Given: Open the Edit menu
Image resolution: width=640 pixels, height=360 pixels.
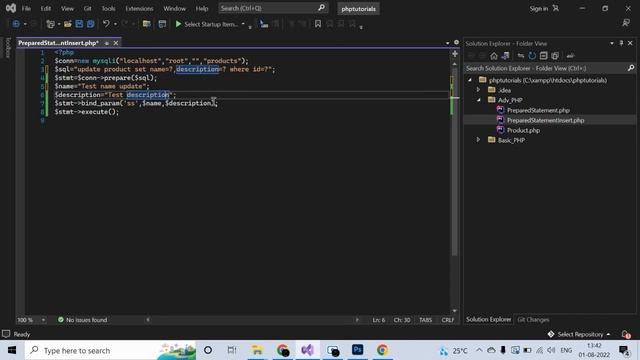Looking at the screenshot, I should coord(46,8).
